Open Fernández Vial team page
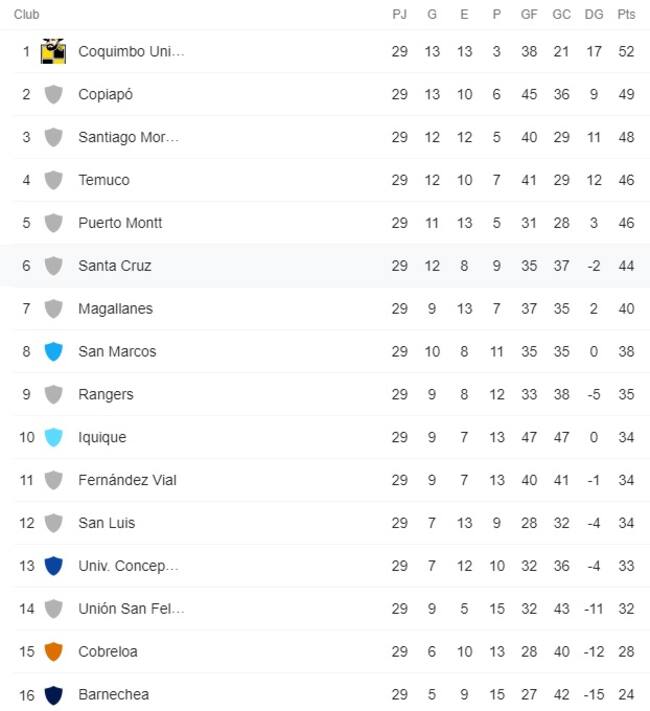 [127, 480]
